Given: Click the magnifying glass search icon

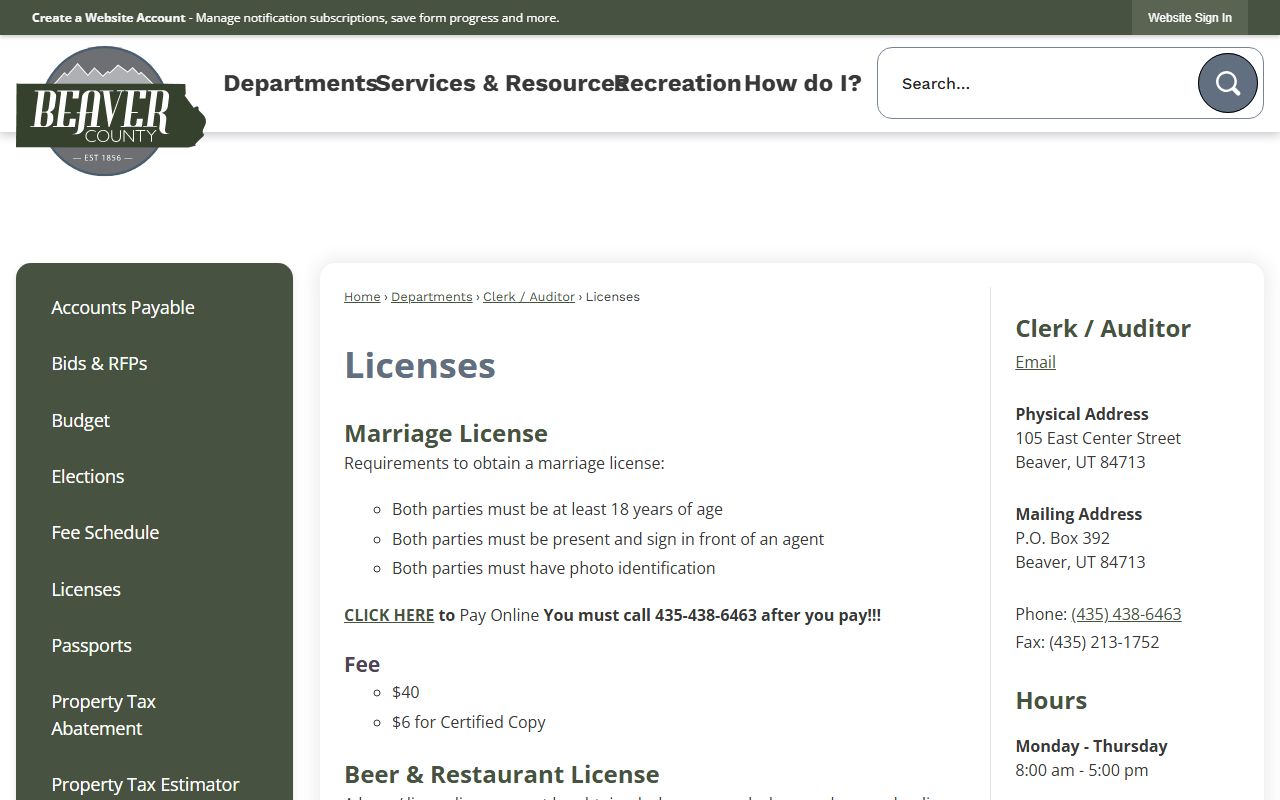Looking at the screenshot, I should [1227, 83].
